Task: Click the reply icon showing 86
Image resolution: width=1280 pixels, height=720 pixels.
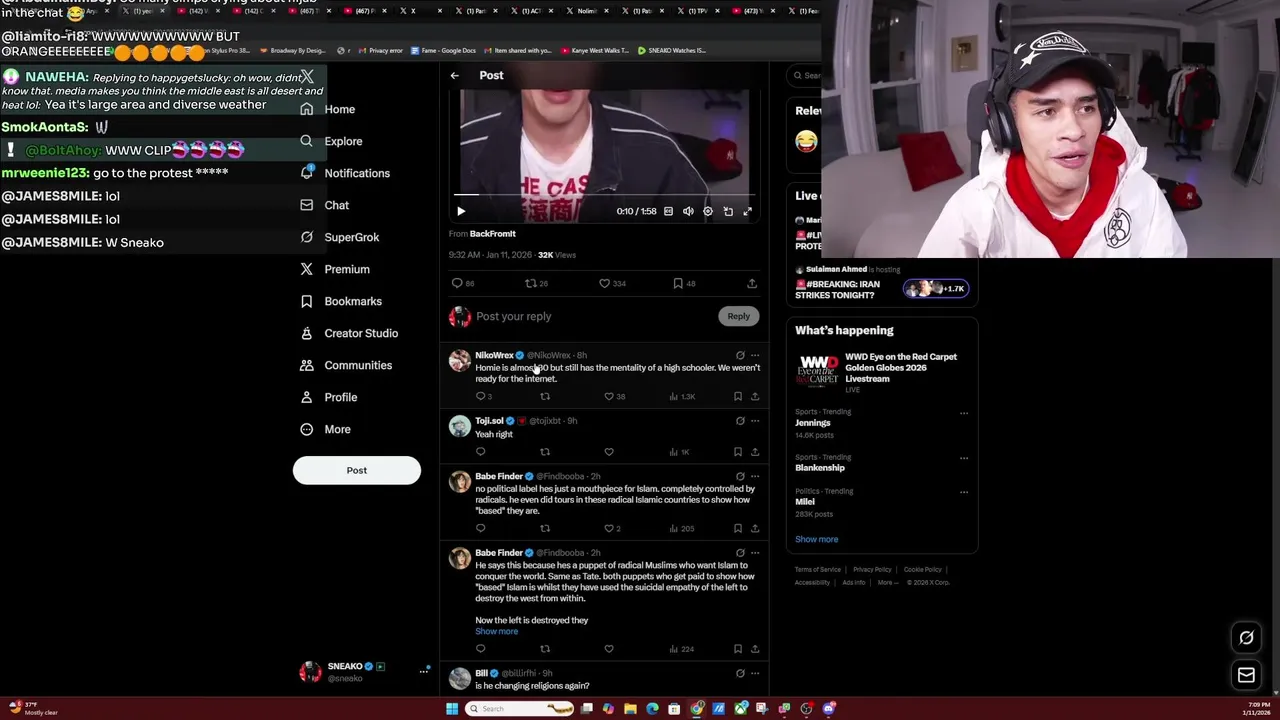Action: 458,283
